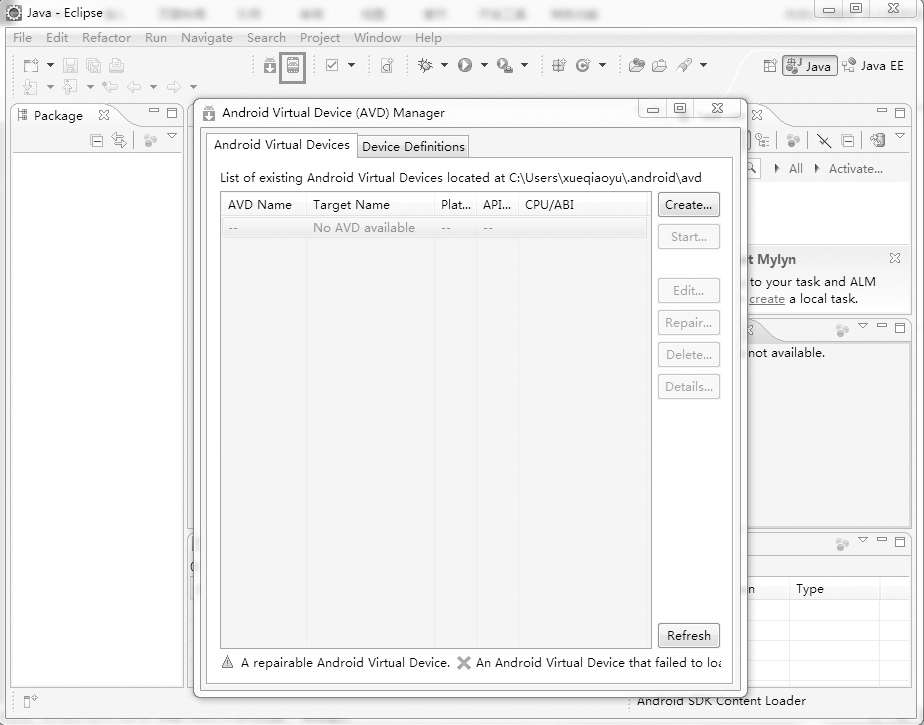Click the Android lint checkmark toolbar icon

(x=332, y=65)
